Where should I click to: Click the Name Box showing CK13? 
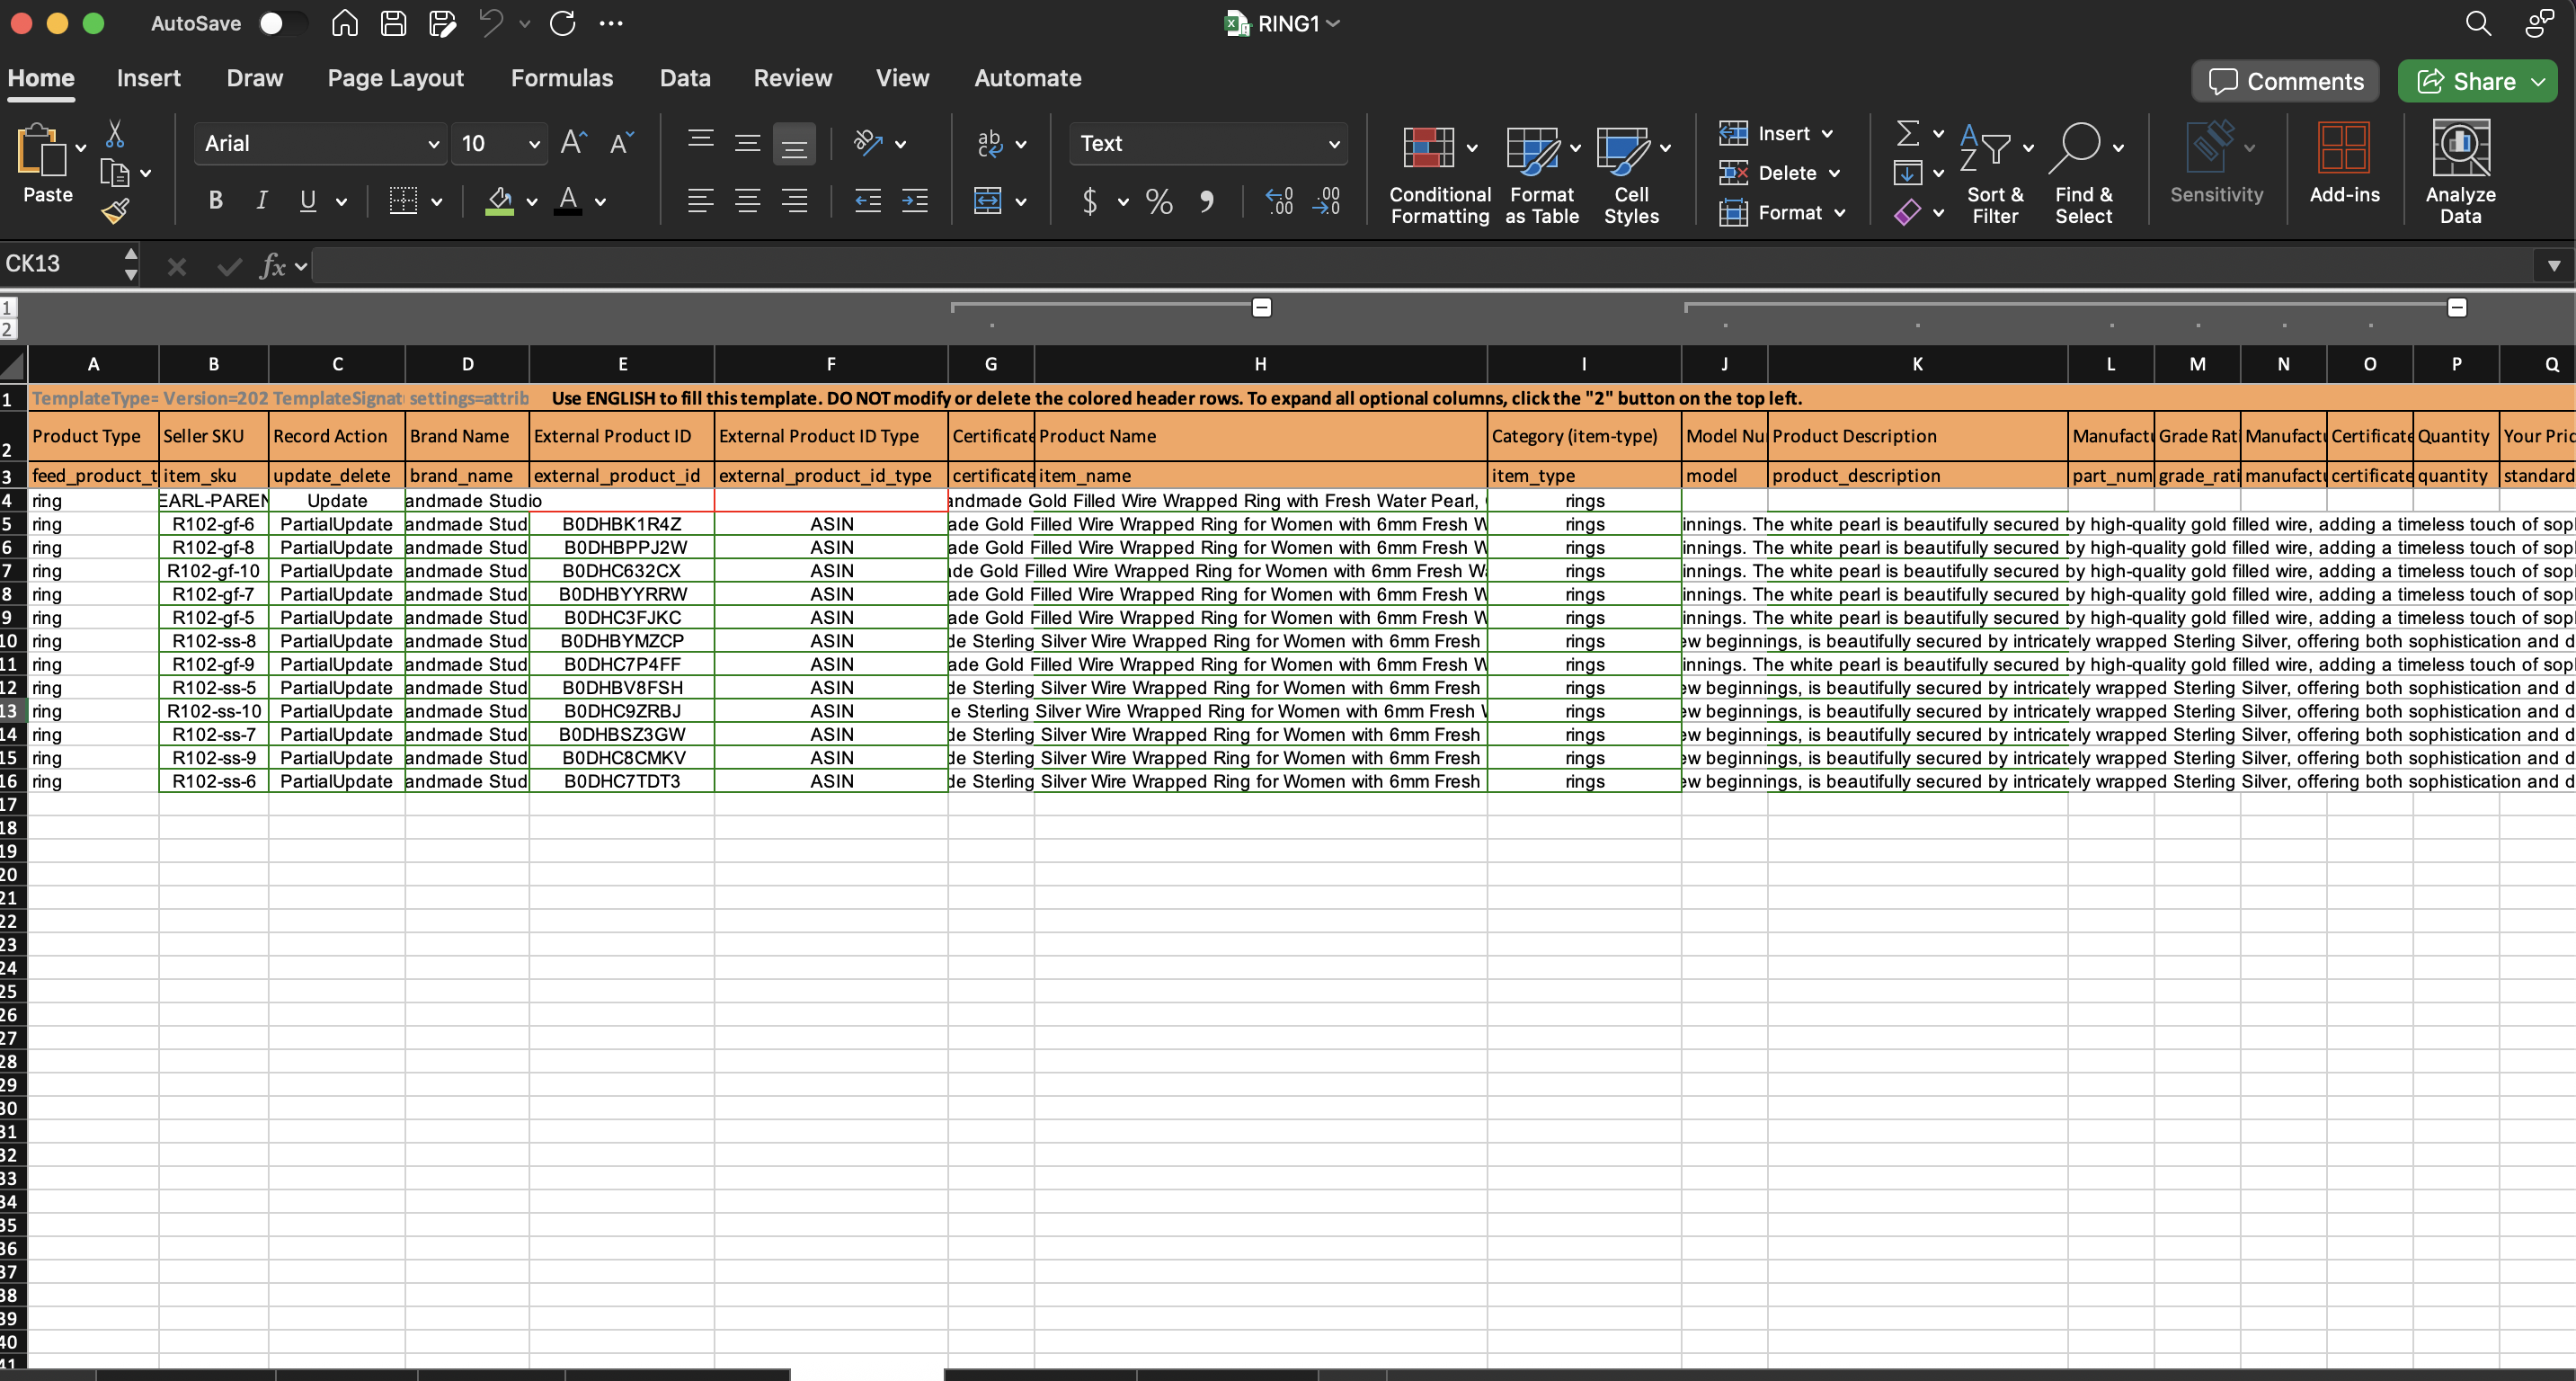(x=60, y=264)
